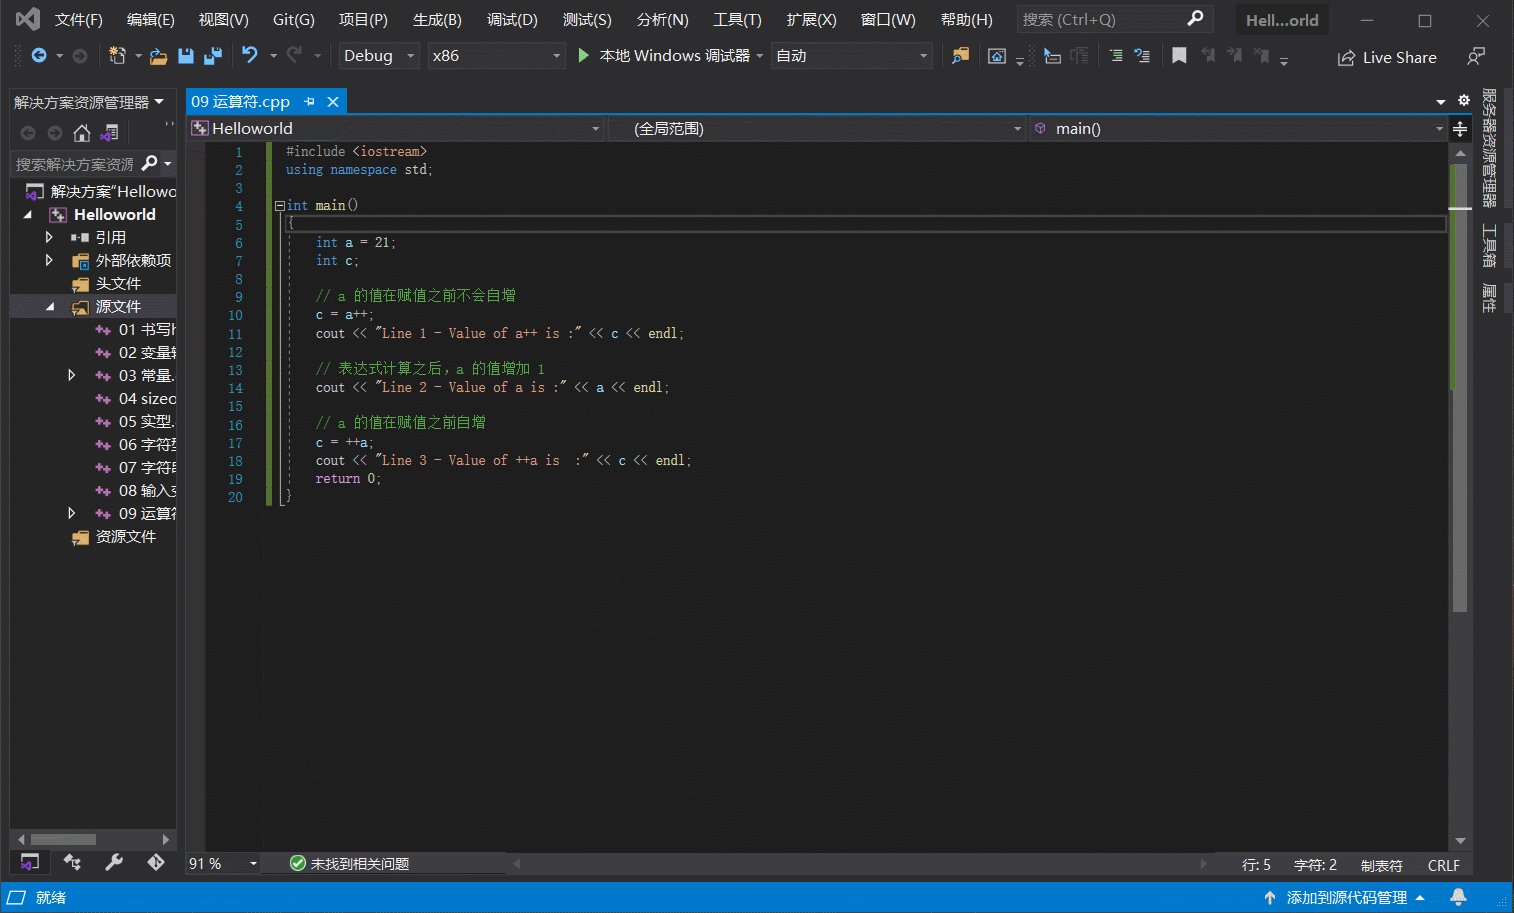The image size is (1514, 913).
Task: Click the Undo arrow icon
Action: click(250, 56)
